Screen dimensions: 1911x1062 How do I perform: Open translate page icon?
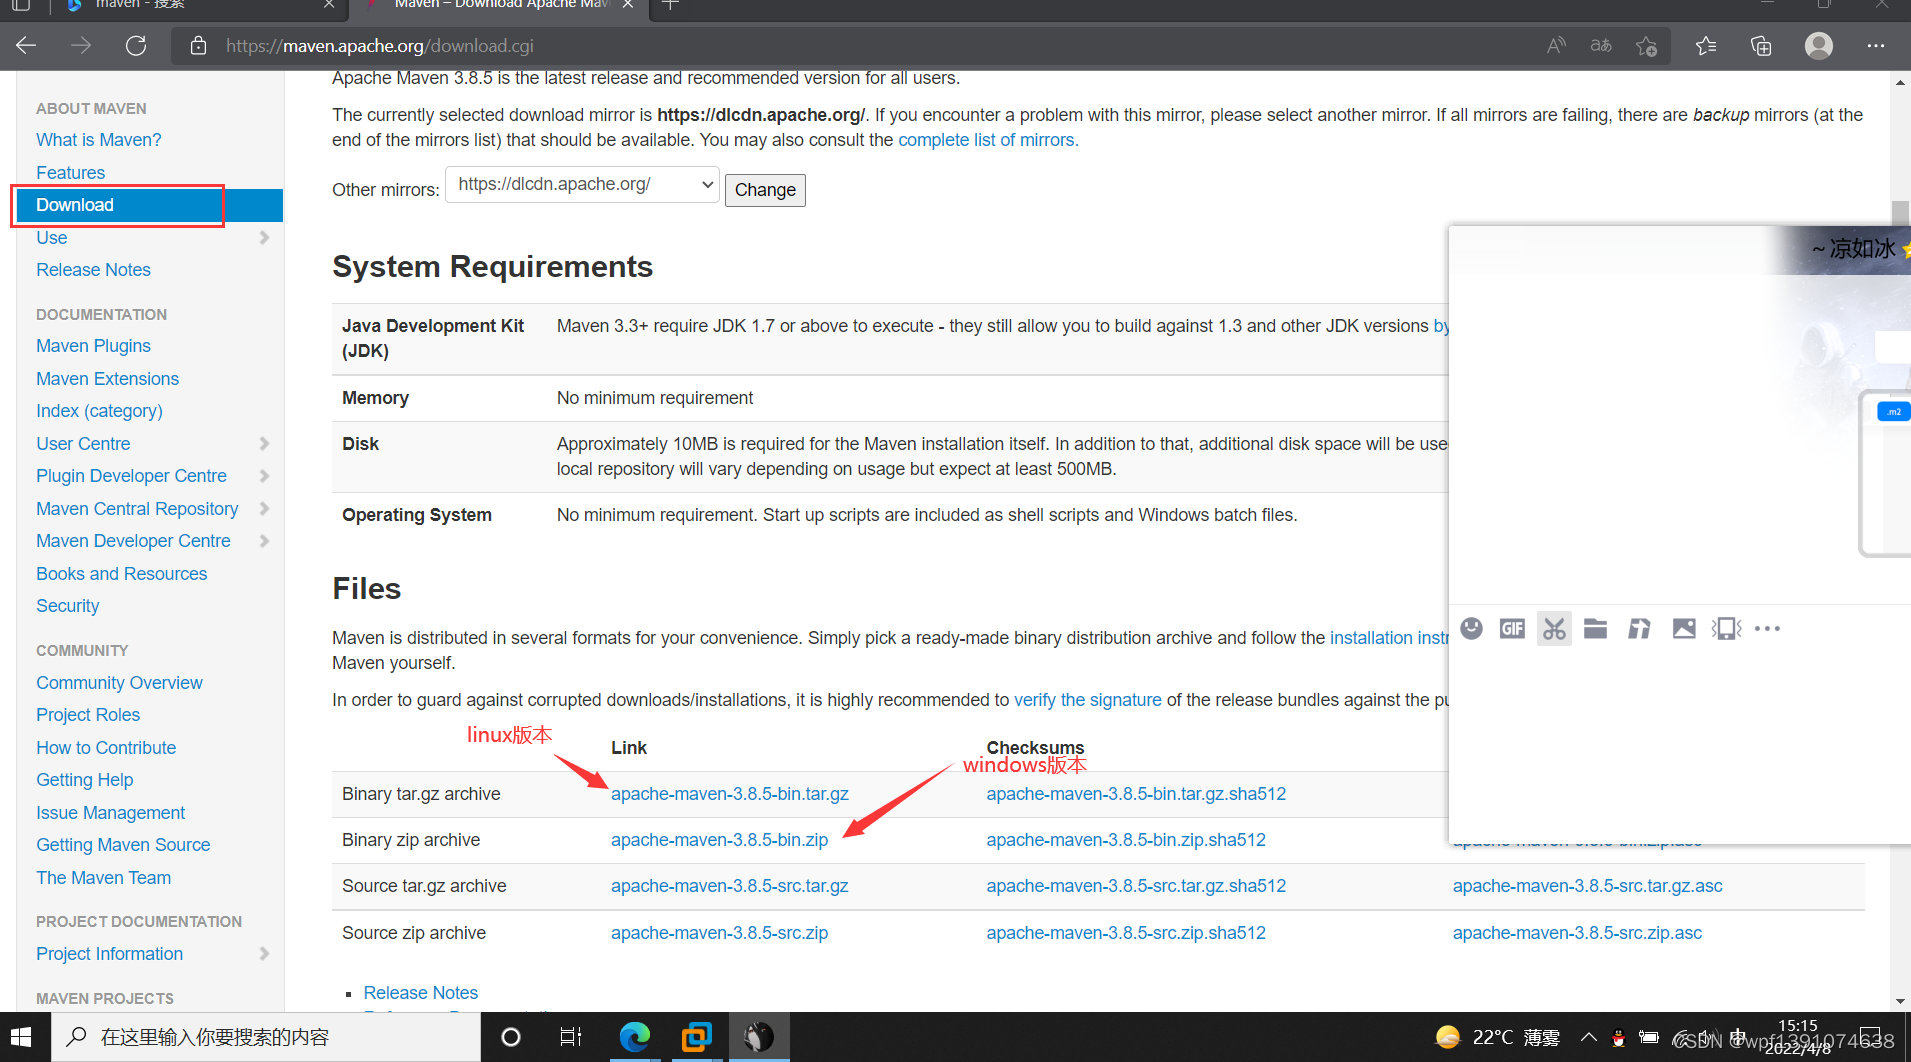[1601, 46]
